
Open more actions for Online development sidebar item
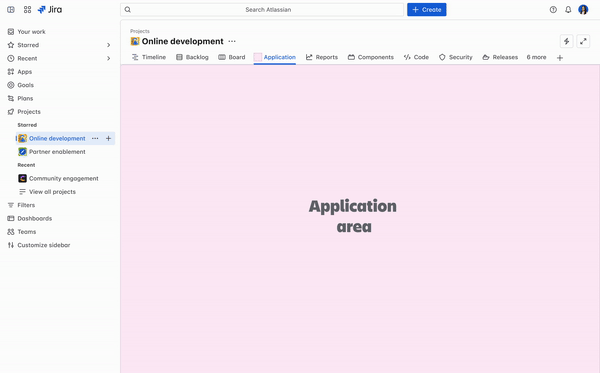coord(95,138)
